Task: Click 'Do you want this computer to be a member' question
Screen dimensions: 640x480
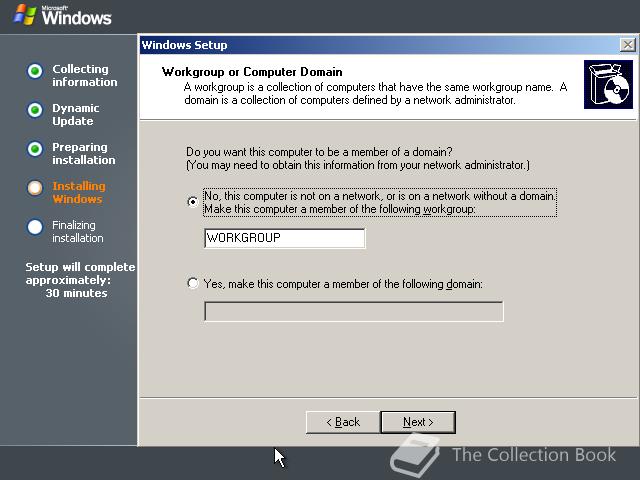Action: point(319,152)
